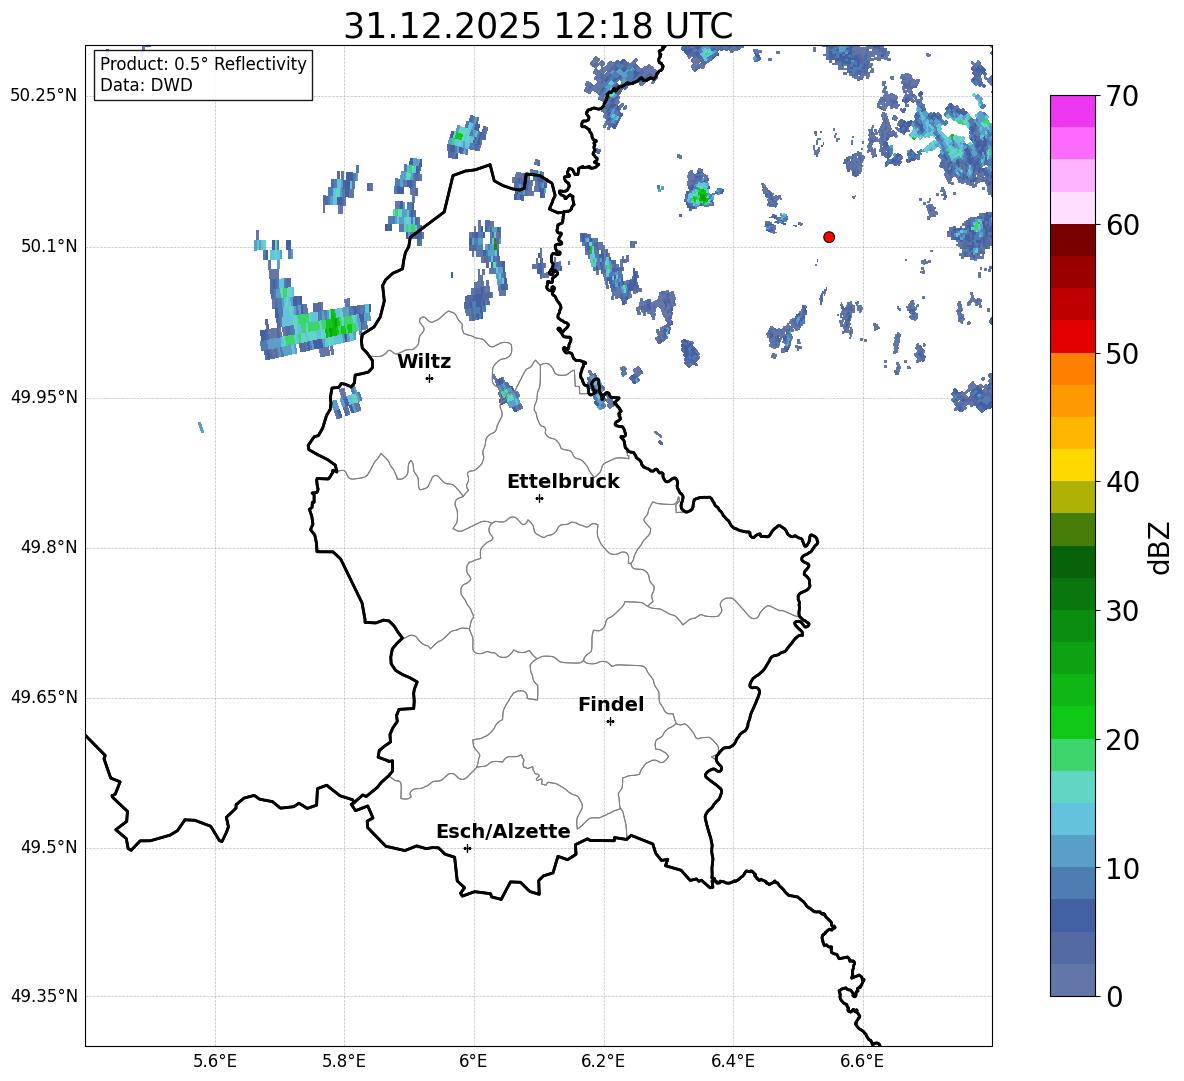Click the 49.95°N latitude label
The width and height of the screenshot is (1184, 1081).
tap(44, 397)
